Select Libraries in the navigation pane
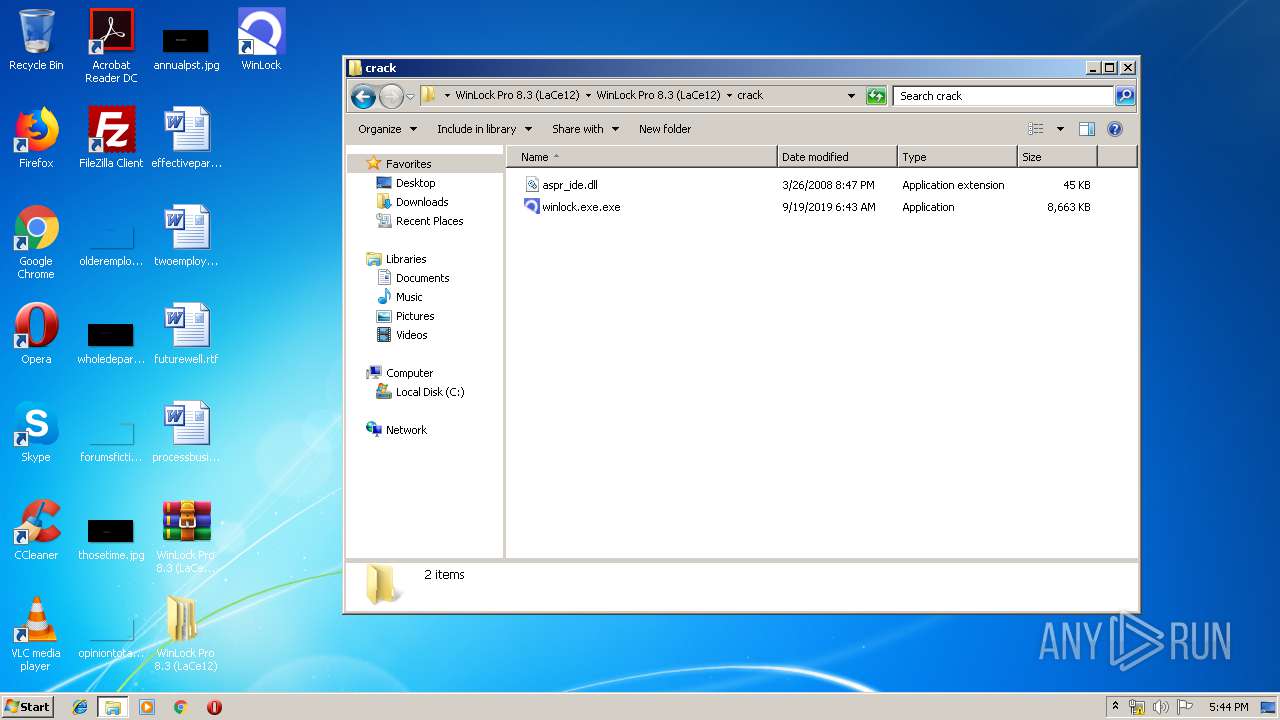1280x720 pixels. [406, 259]
